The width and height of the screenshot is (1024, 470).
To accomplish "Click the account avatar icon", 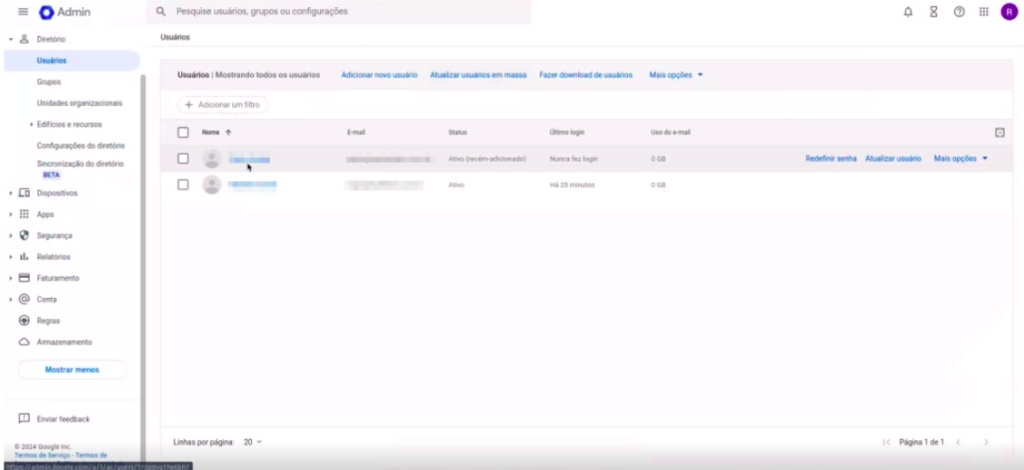I will pyautogui.click(x=1008, y=12).
